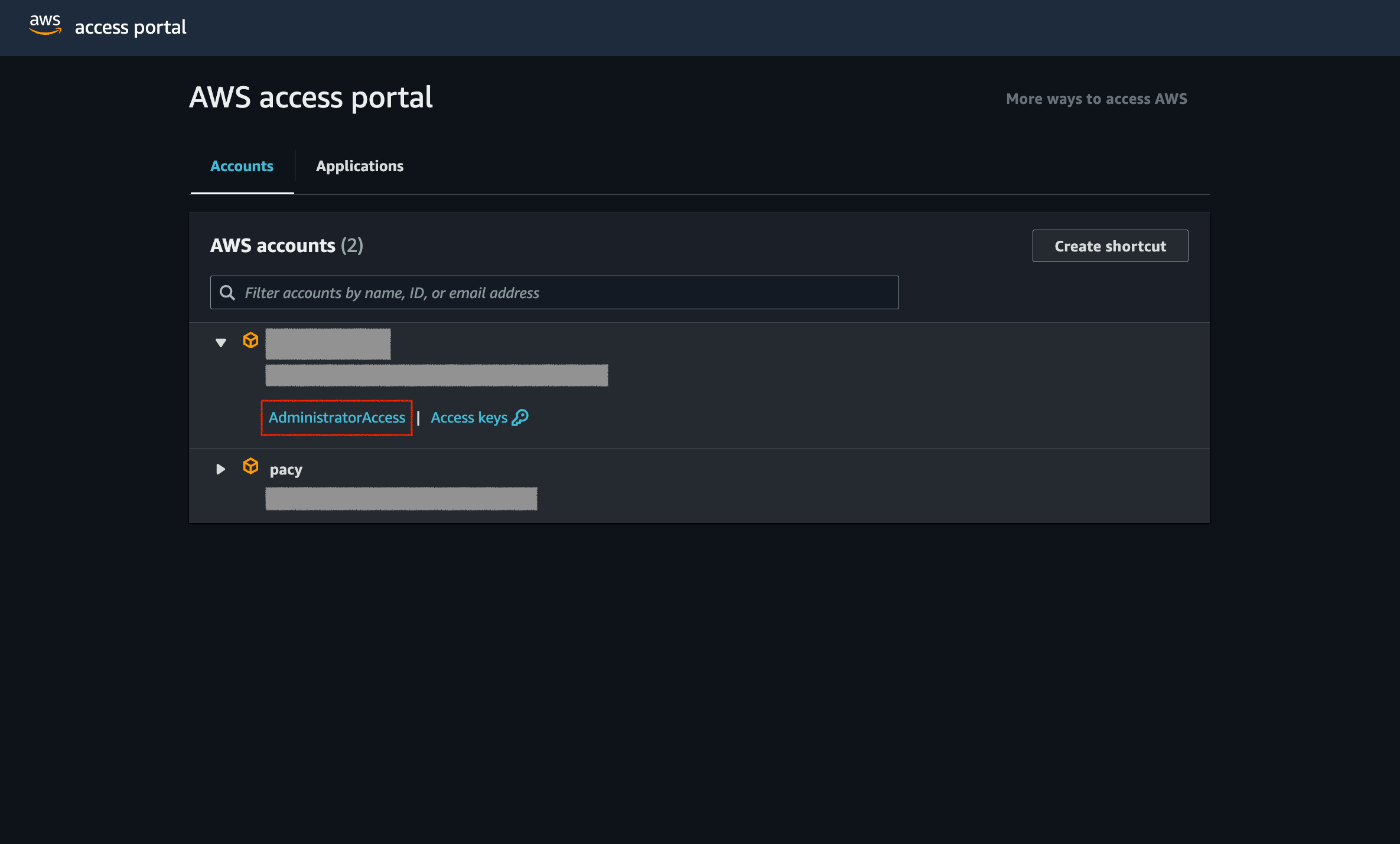1400x844 pixels.
Task: Expand the pacy account row
Action: pyautogui.click(x=221, y=469)
